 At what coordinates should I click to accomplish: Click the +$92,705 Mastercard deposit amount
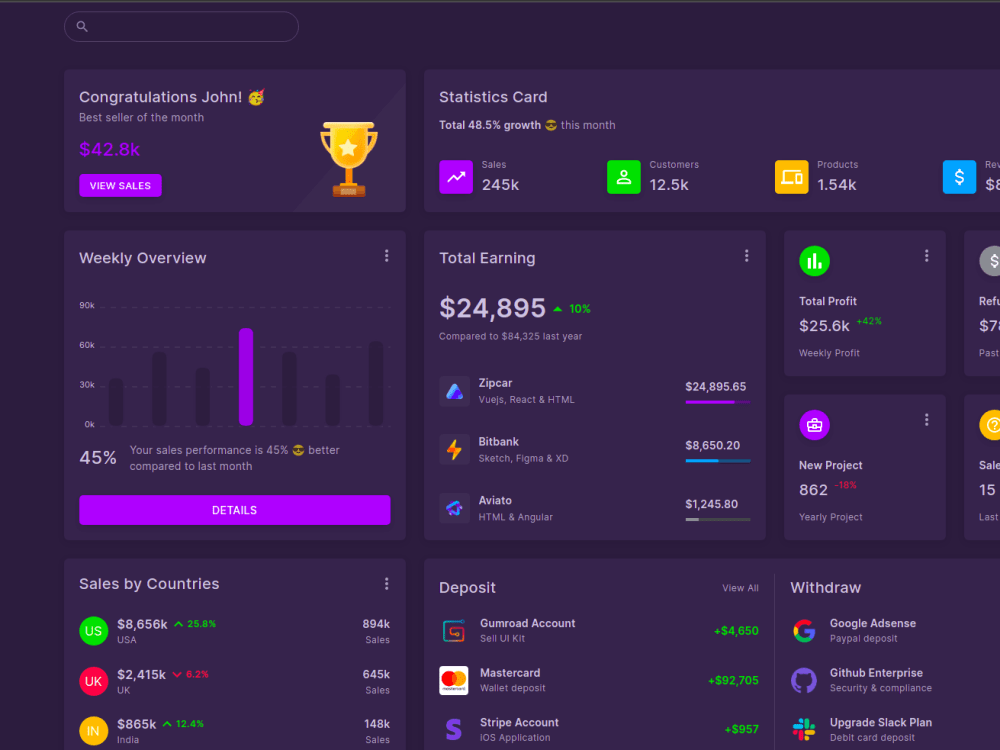[733, 680]
